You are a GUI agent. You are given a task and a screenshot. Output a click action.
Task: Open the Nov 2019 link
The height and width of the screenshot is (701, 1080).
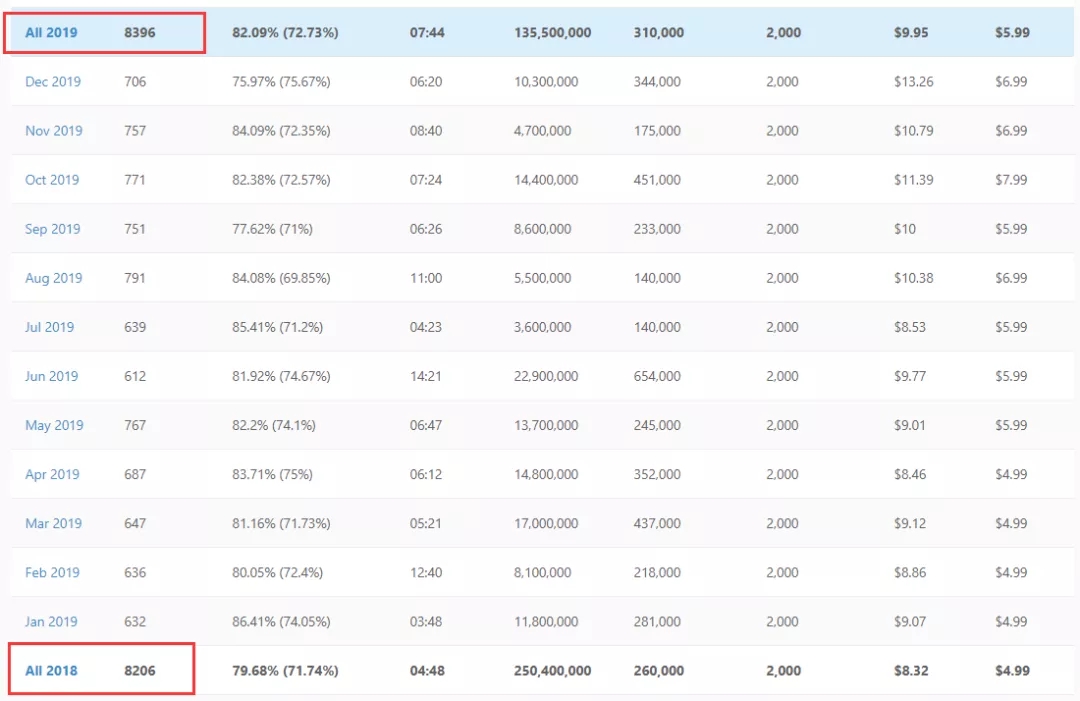pos(53,130)
